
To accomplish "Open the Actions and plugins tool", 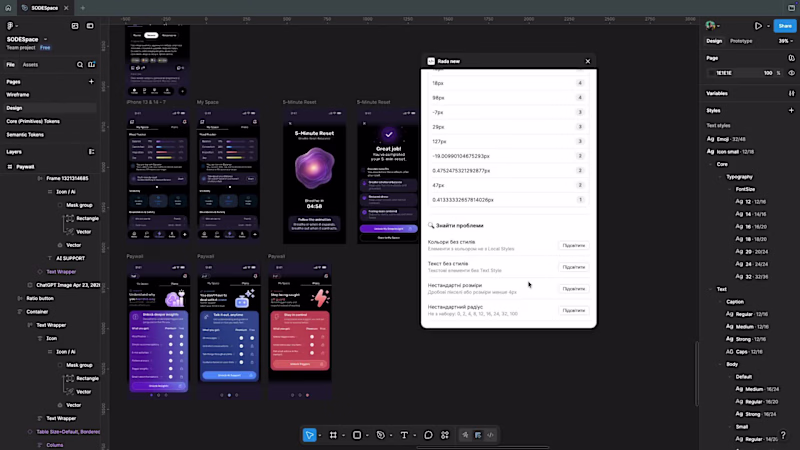I will [x=445, y=435].
